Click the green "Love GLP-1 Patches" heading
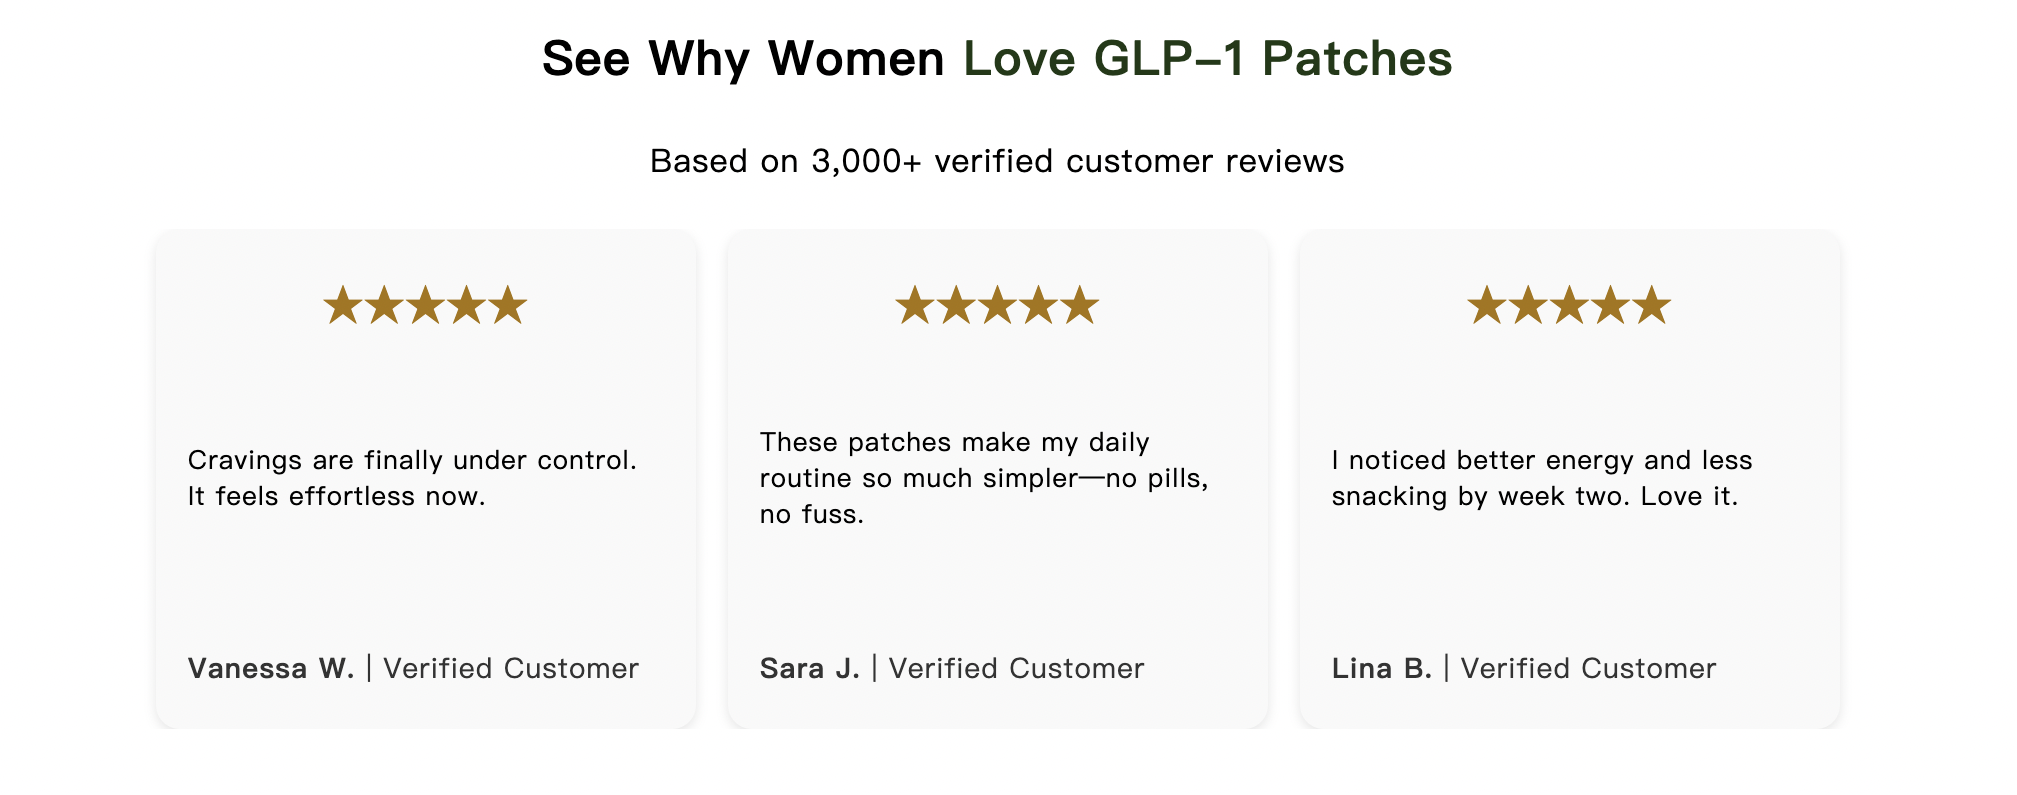This screenshot has width=2017, height=795. (1207, 58)
